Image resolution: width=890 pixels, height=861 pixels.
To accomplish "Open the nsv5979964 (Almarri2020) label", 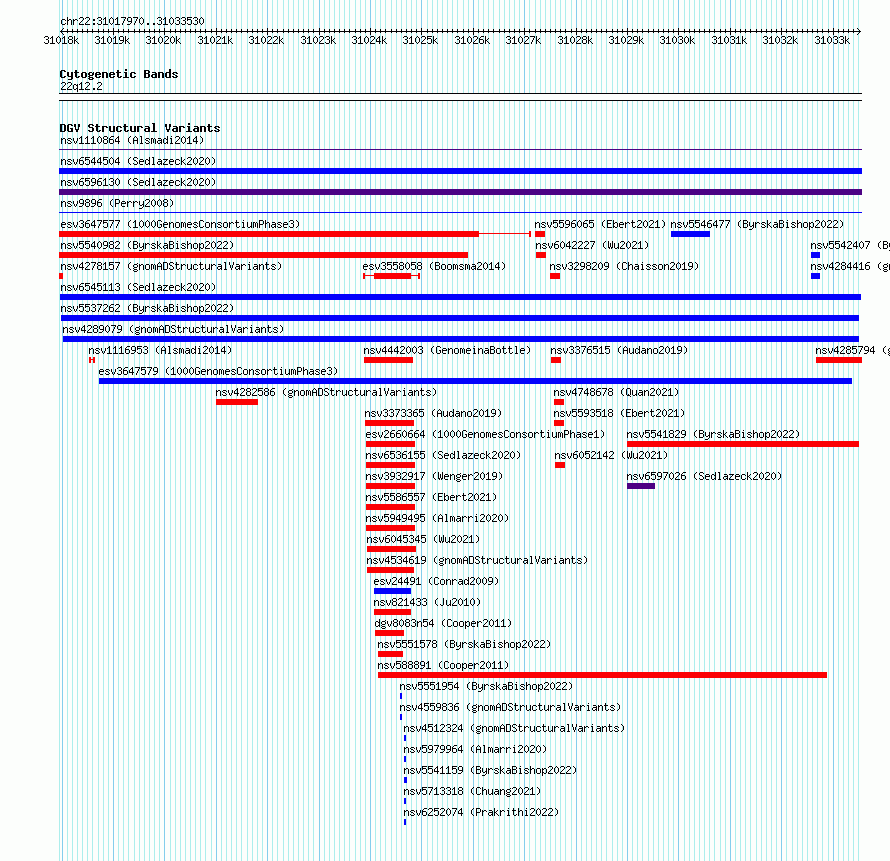I will pyautogui.click(x=475, y=749).
